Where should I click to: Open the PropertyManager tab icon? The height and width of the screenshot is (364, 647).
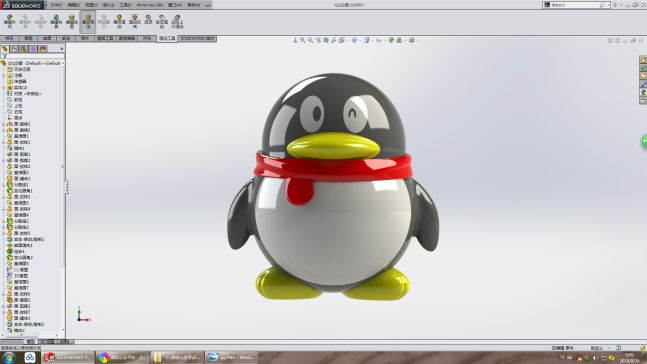pyautogui.click(x=14, y=49)
